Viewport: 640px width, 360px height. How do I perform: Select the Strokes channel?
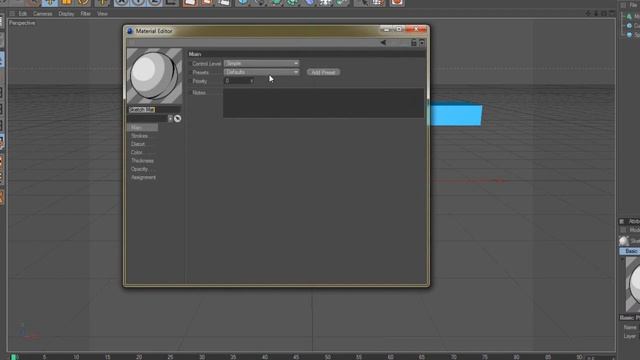[140, 136]
